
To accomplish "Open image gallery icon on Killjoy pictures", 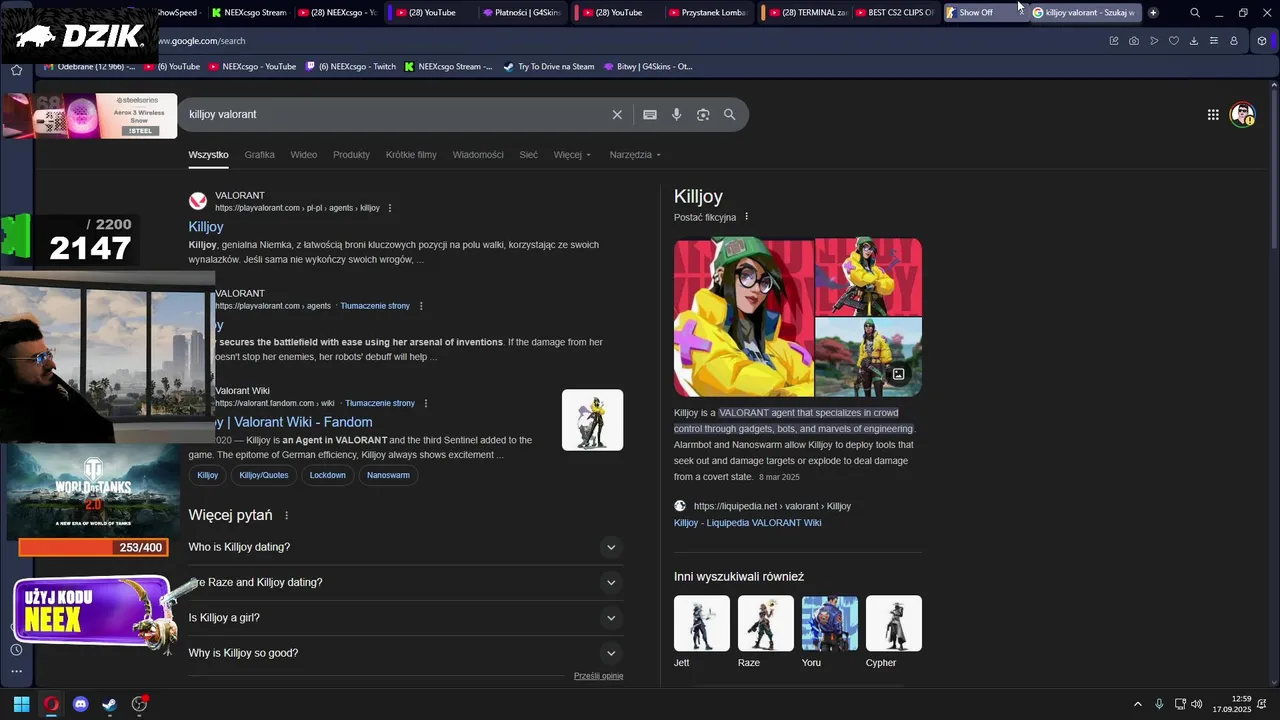I will coord(898,374).
